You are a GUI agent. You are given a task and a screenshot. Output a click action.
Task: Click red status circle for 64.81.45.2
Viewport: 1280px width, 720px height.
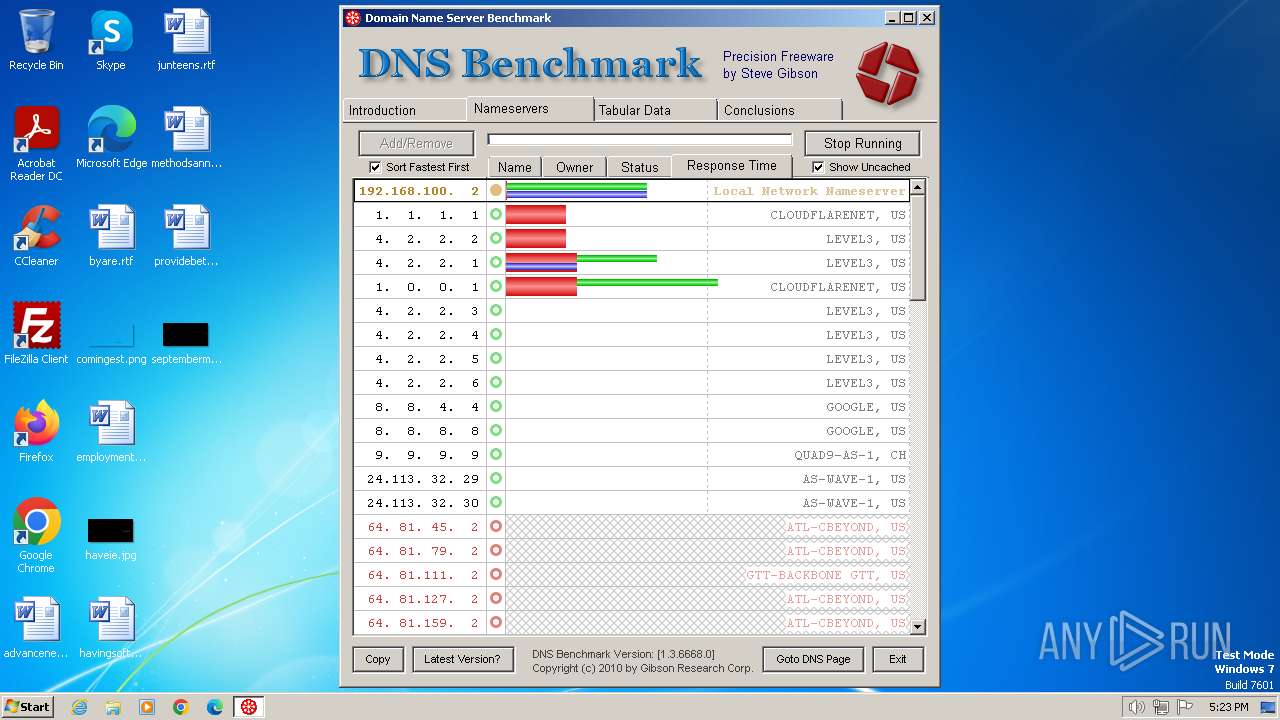(x=496, y=526)
